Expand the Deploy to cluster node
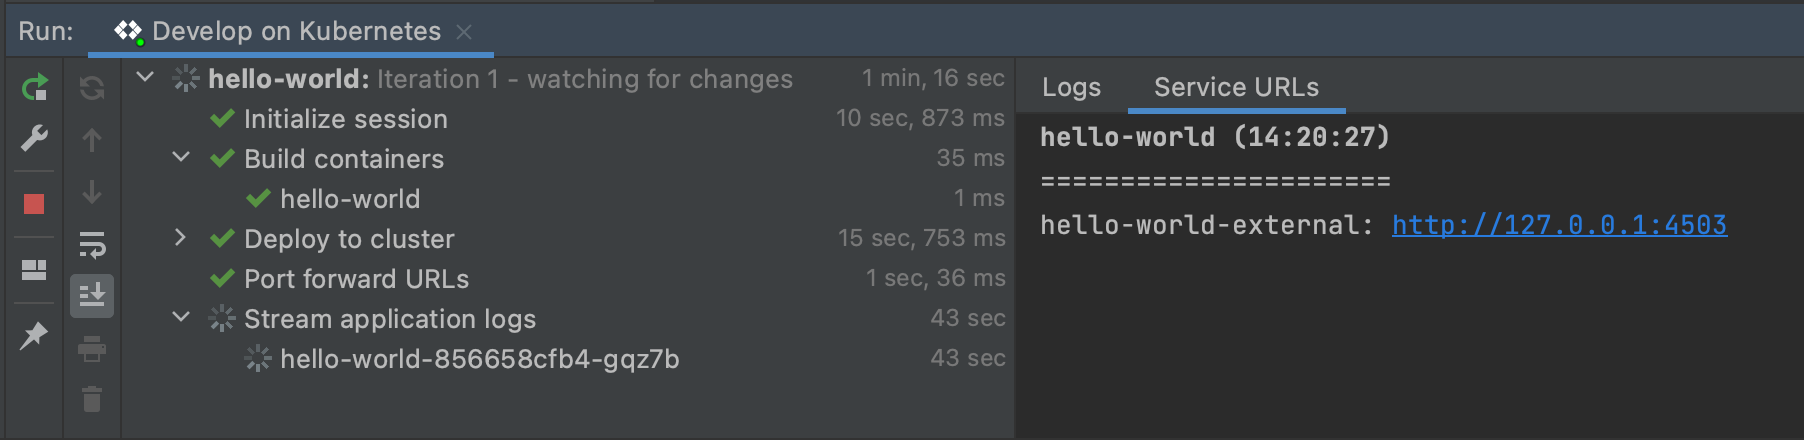The image size is (1804, 440). [181, 237]
